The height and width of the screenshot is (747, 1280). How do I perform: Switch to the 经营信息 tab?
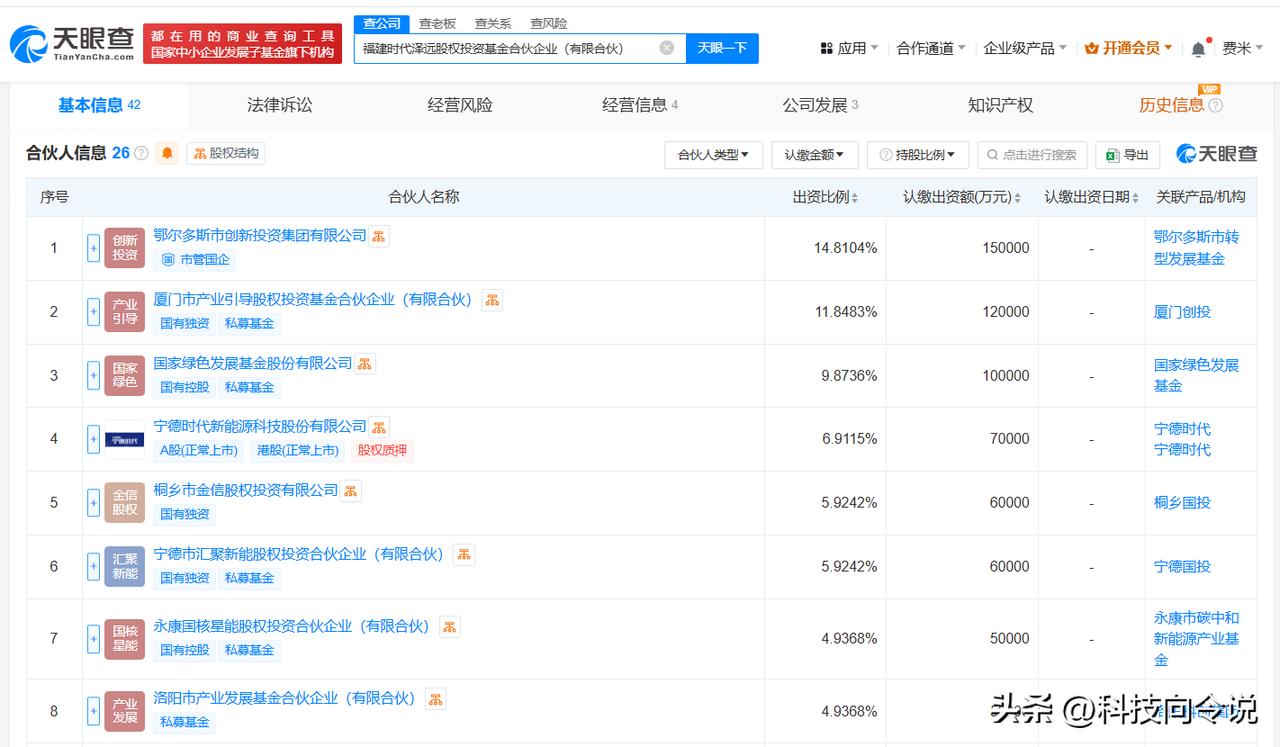[640, 105]
